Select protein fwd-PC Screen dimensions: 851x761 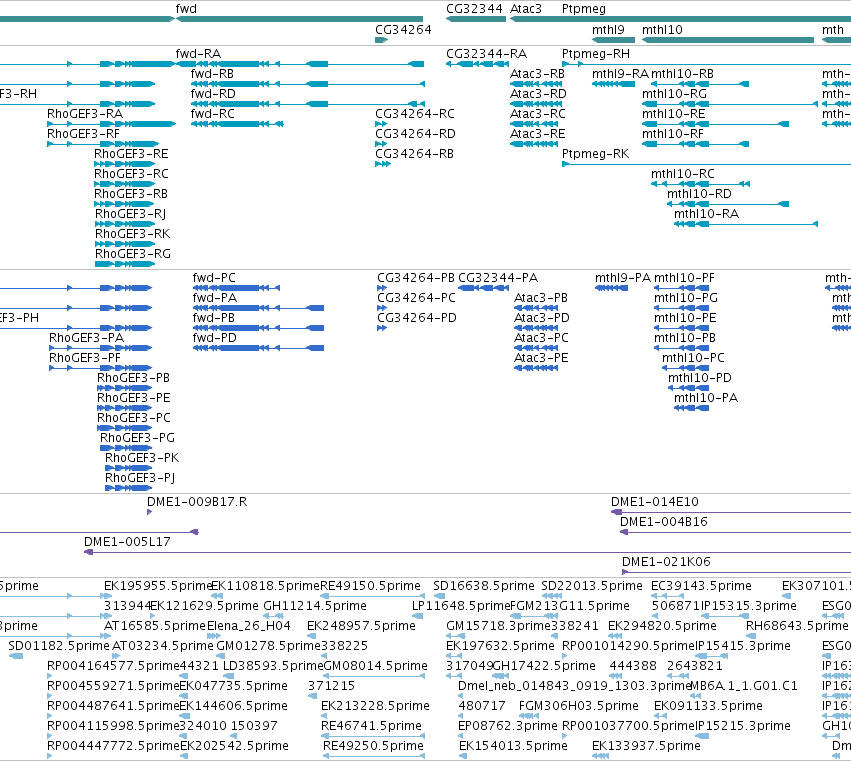[214, 278]
